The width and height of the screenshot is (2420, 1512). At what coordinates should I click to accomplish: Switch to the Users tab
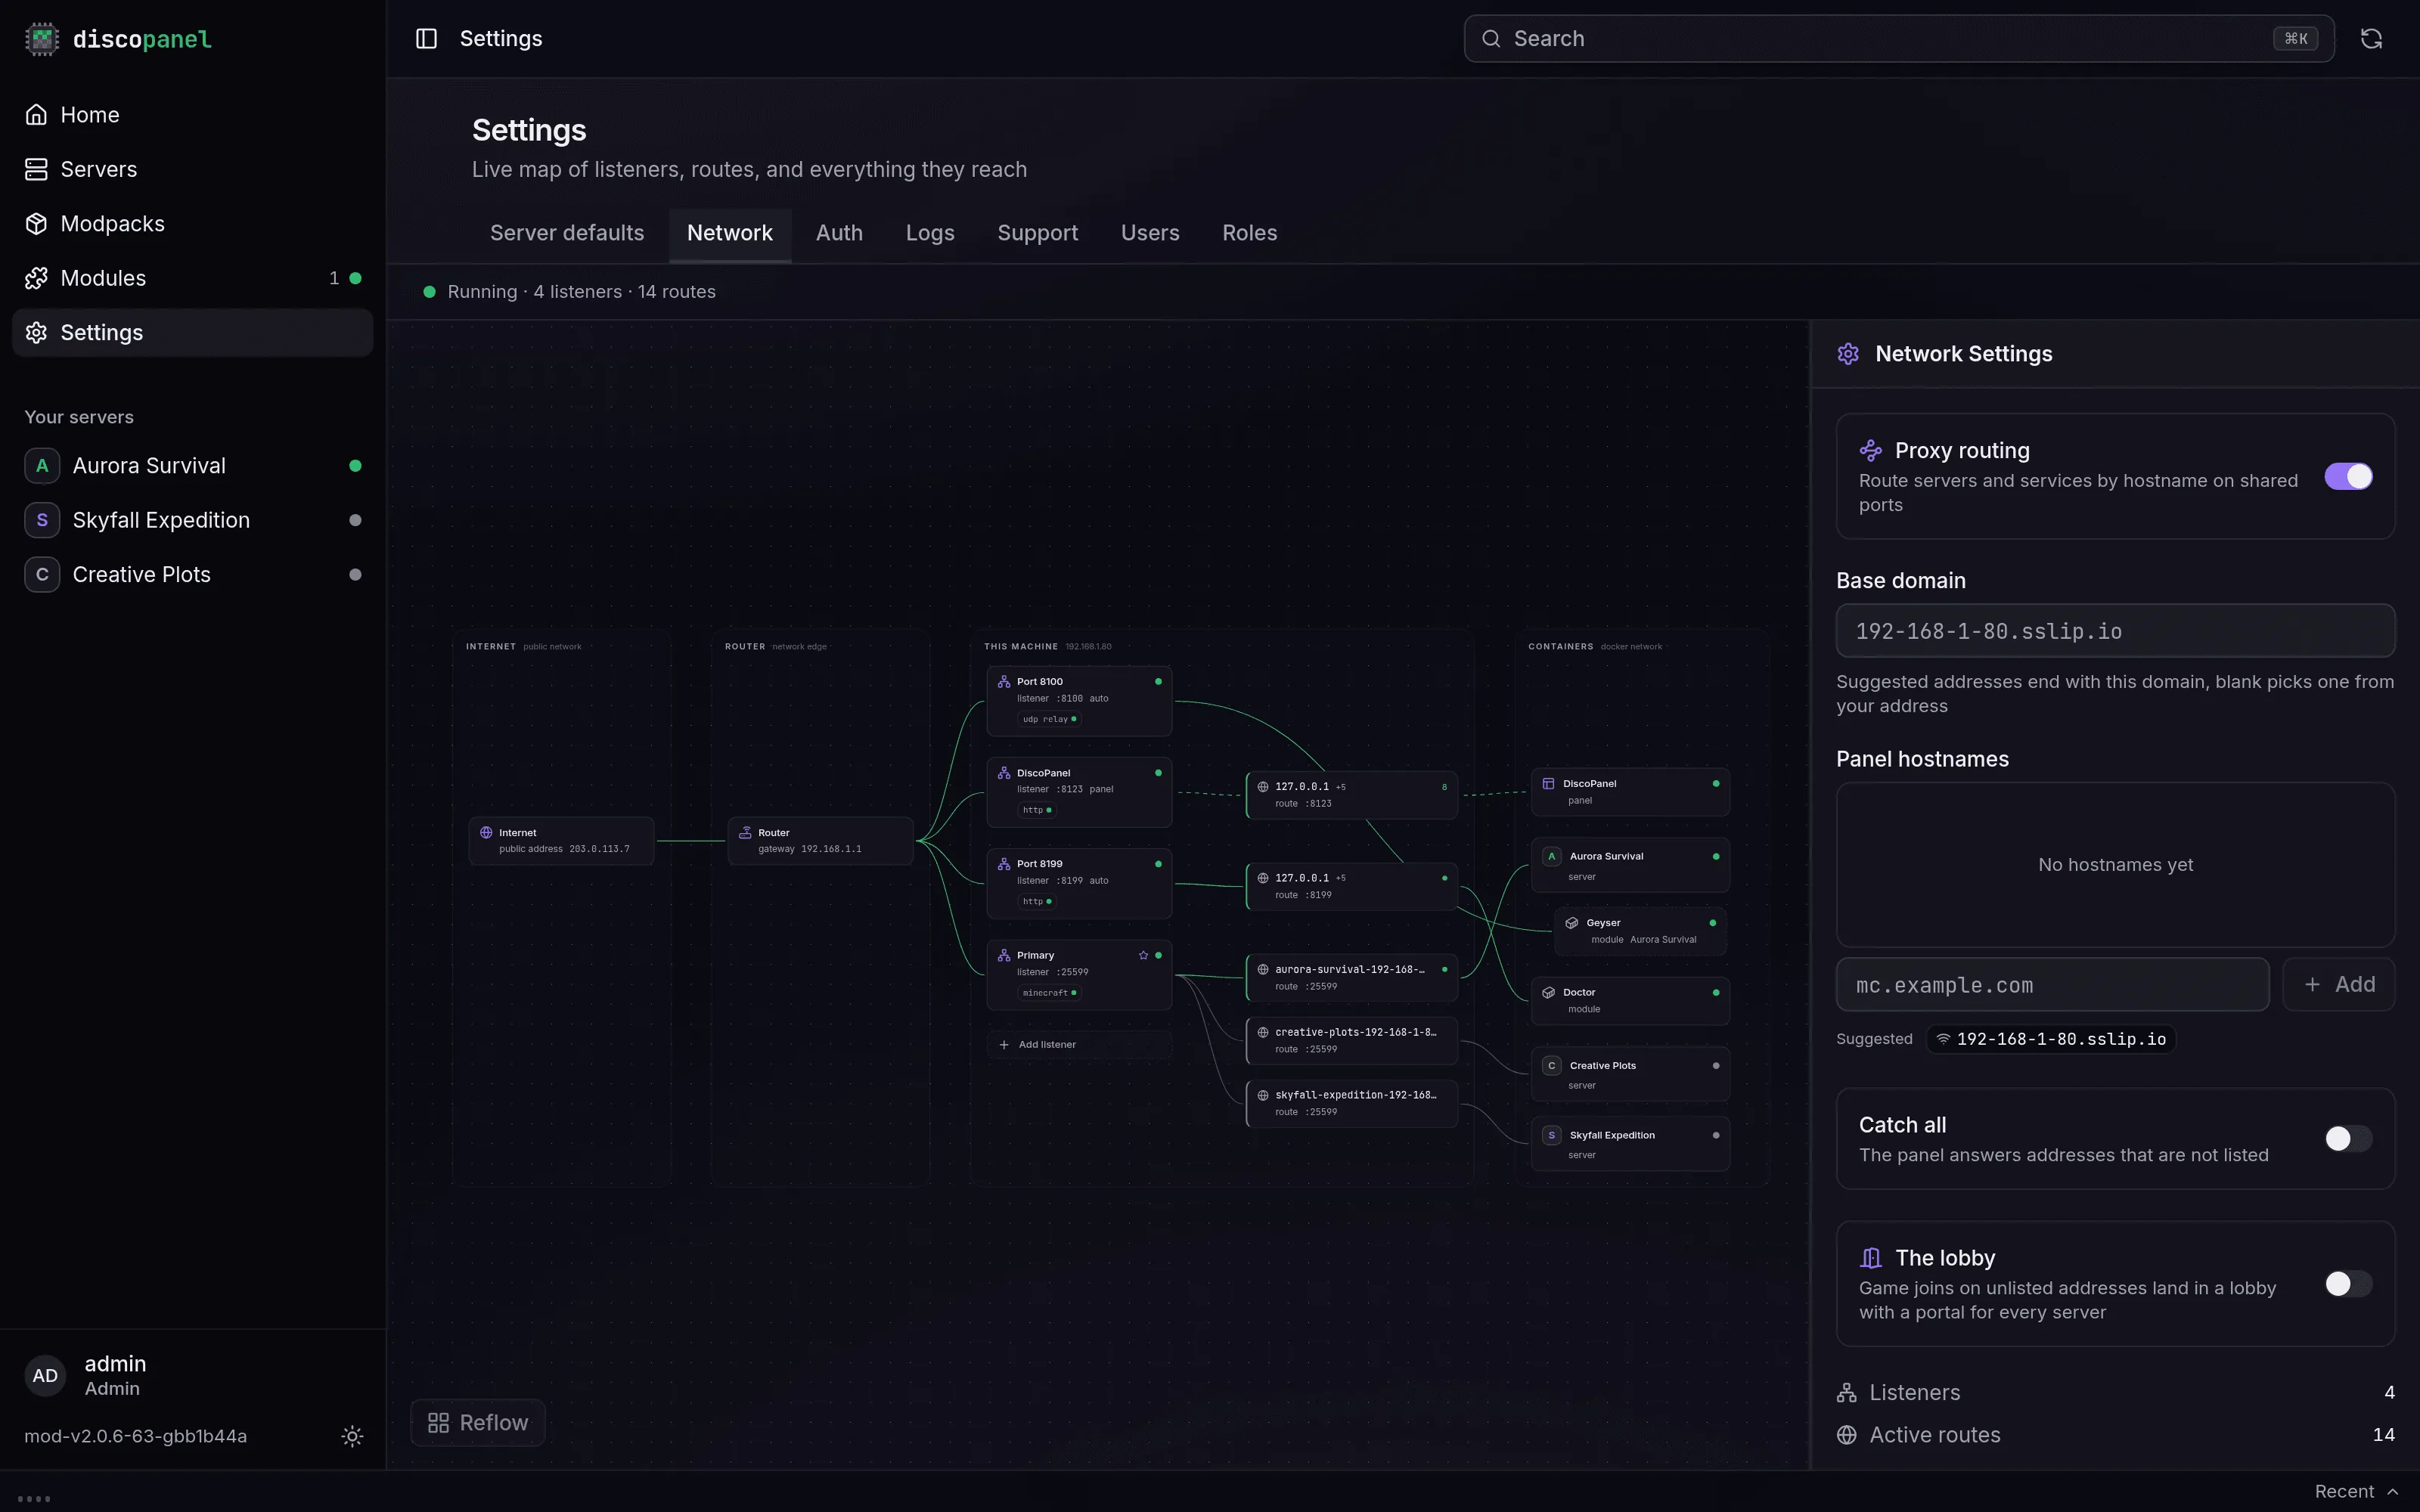click(x=1150, y=233)
